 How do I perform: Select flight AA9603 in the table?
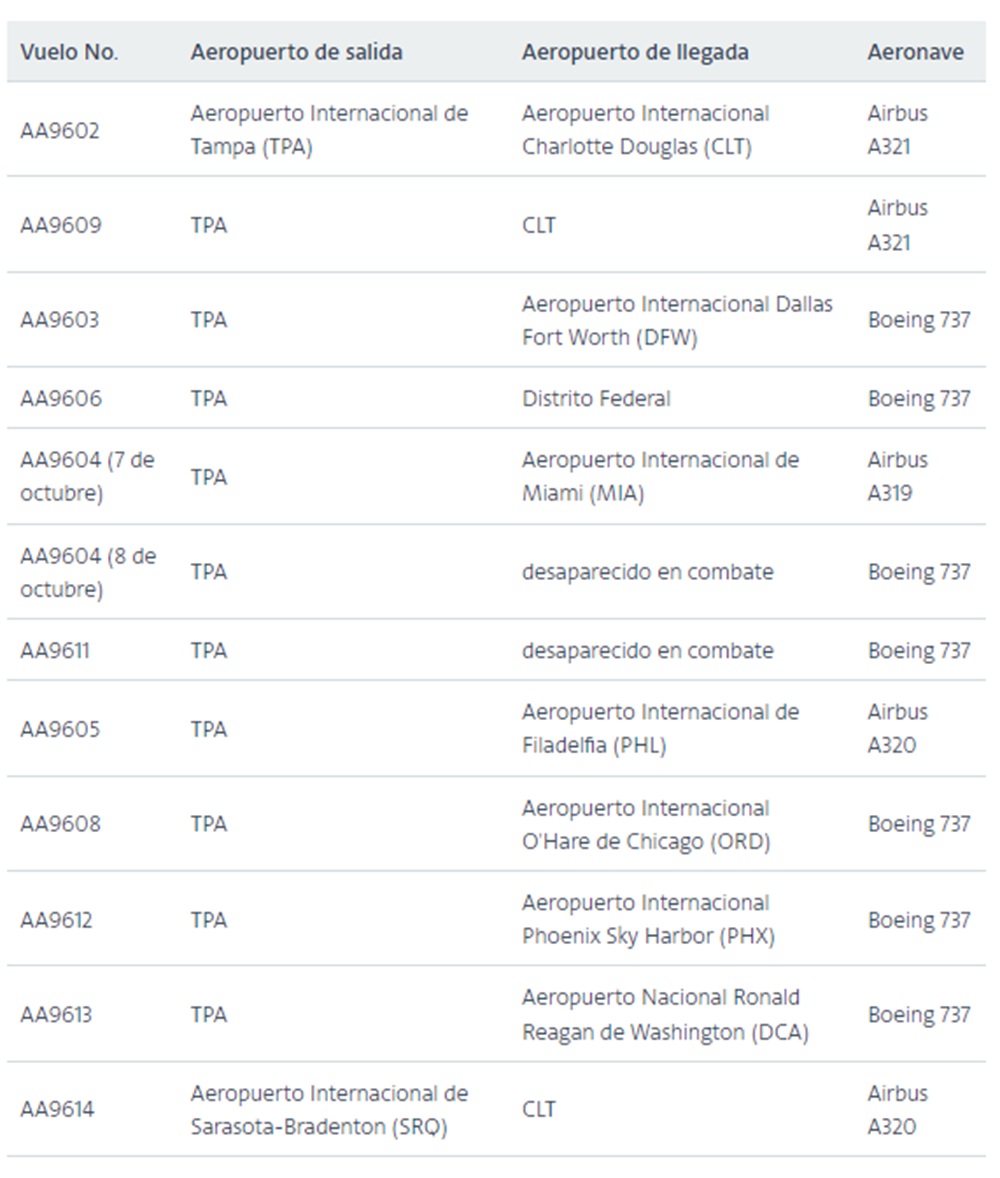(59, 319)
